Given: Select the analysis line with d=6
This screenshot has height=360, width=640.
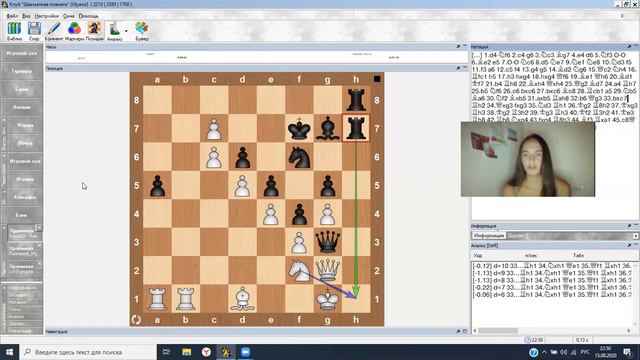Looking at the screenshot, I should [x=553, y=294].
